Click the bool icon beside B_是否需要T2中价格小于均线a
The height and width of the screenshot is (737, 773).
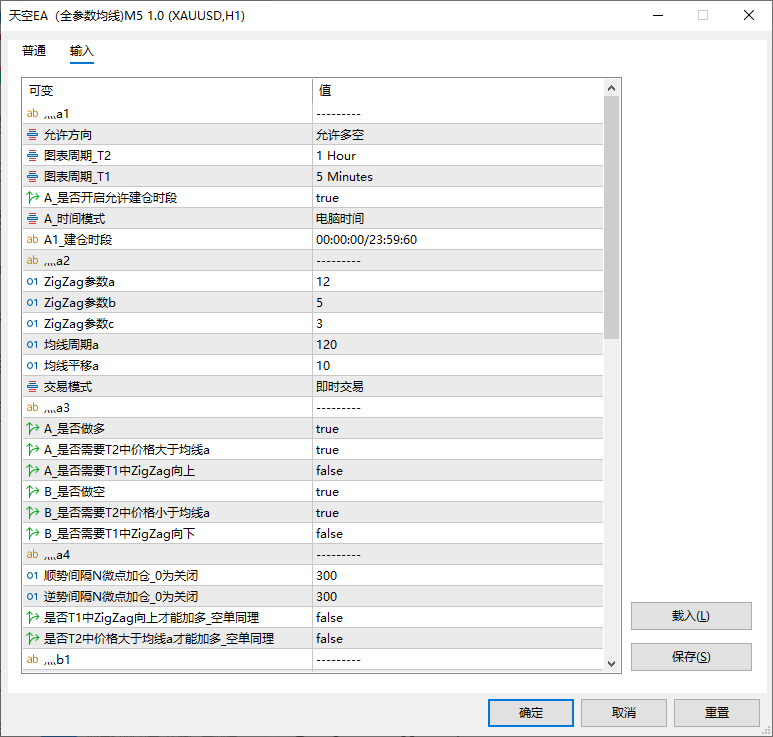pos(33,512)
